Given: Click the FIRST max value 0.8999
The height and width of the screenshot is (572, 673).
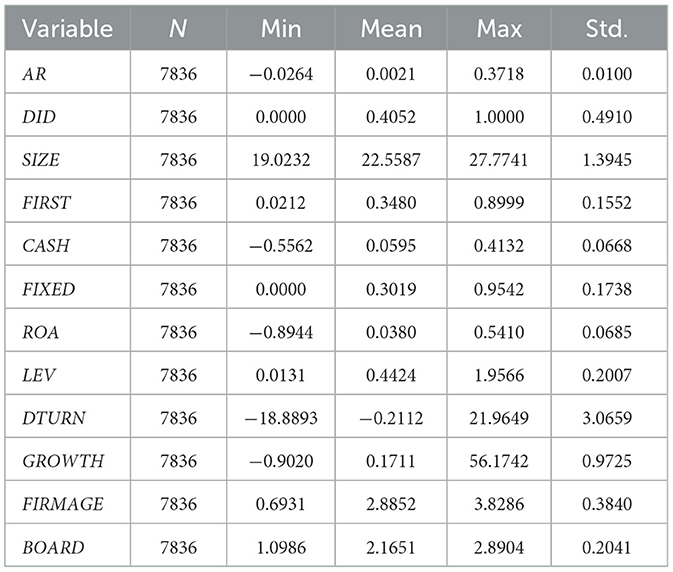Looking at the screenshot, I should point(499,203).
